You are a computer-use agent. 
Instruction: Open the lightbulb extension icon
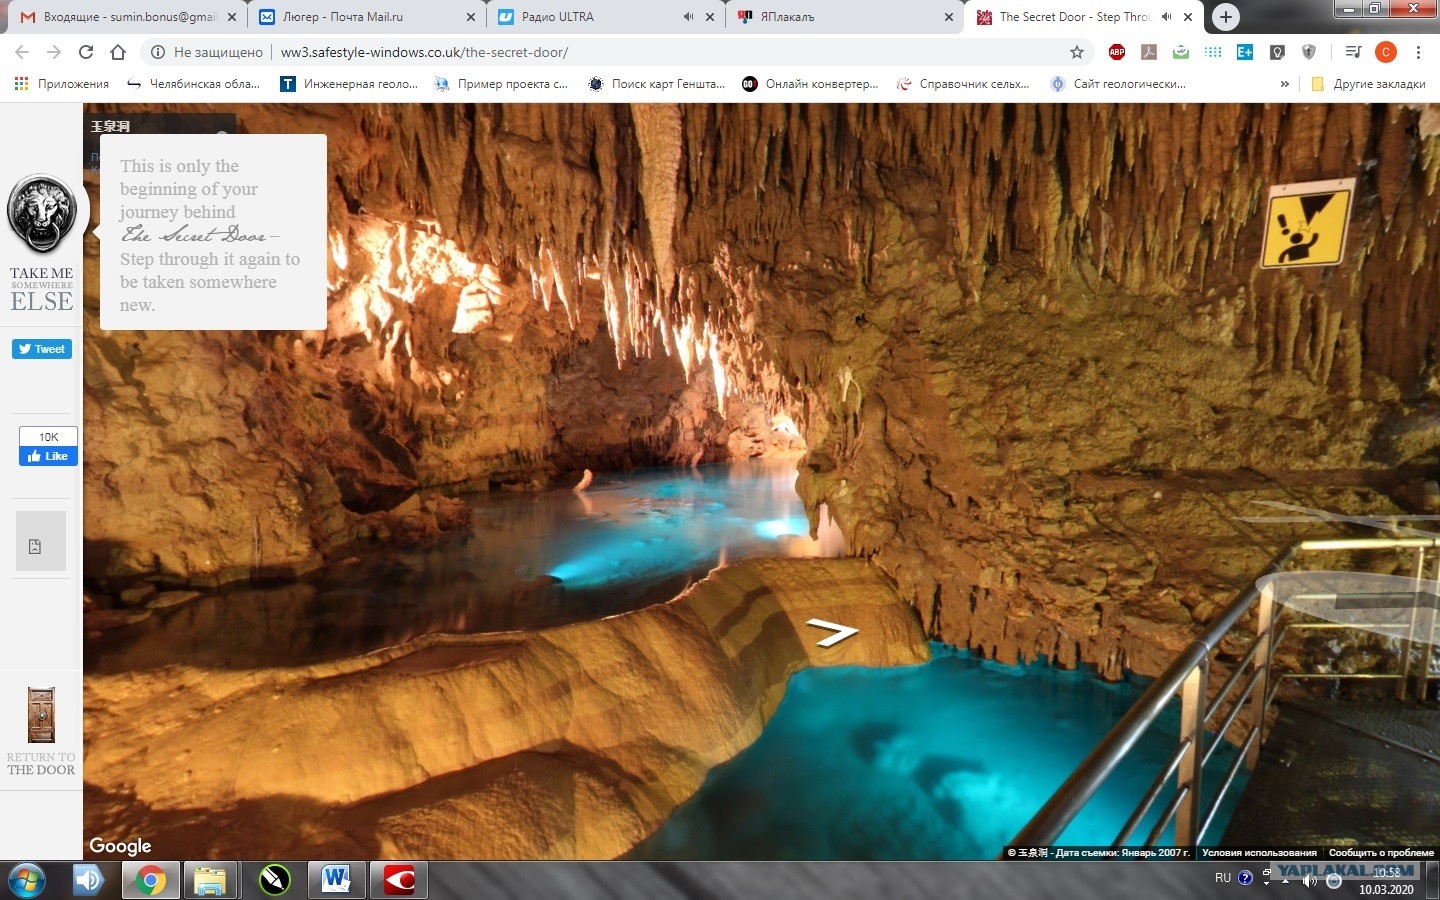pyautogui.click(x=1277, y=52)
